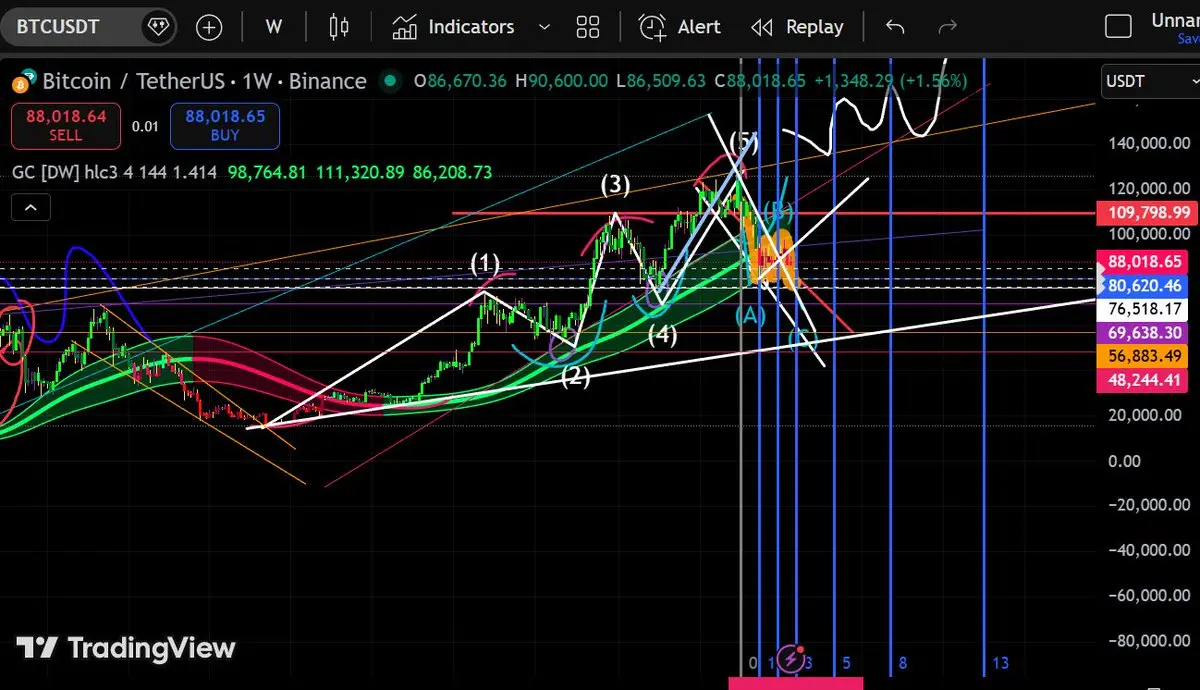Click the Bitcoin / TetherUS chart title

click(204, 81)
